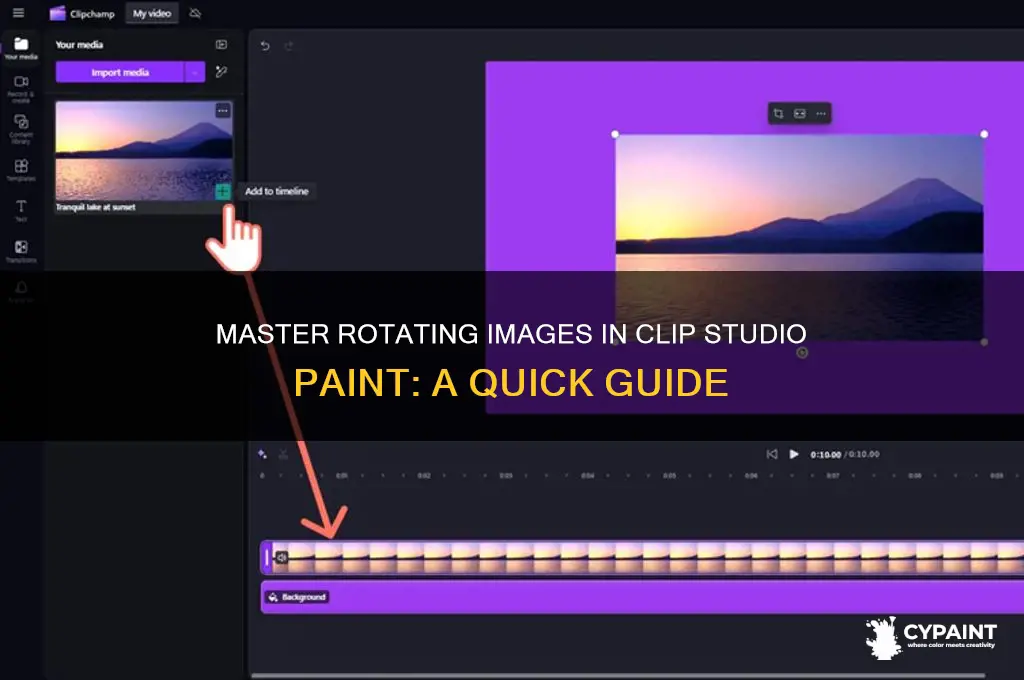Screen dimensions: 1024x680
Task: Collapse the Your media panel
Action: [x=221, y=44]
